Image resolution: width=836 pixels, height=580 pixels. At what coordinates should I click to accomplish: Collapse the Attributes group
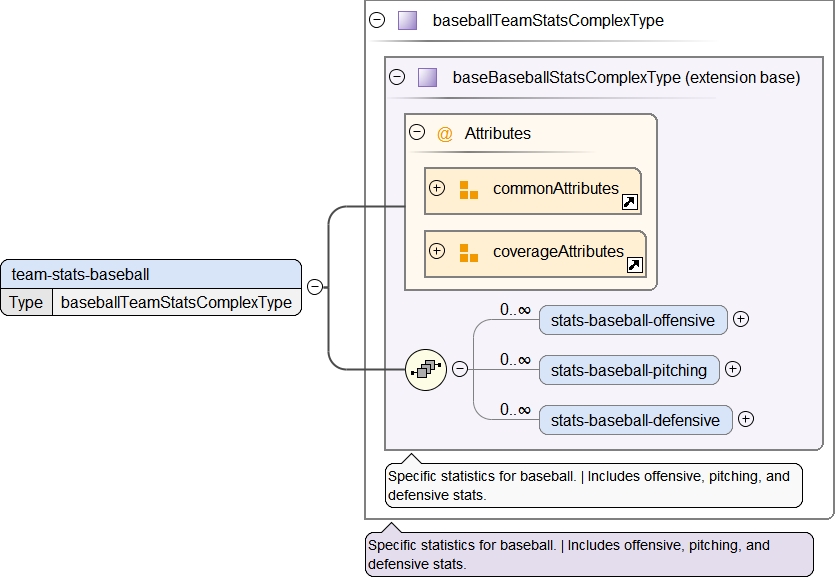[417, 133]
